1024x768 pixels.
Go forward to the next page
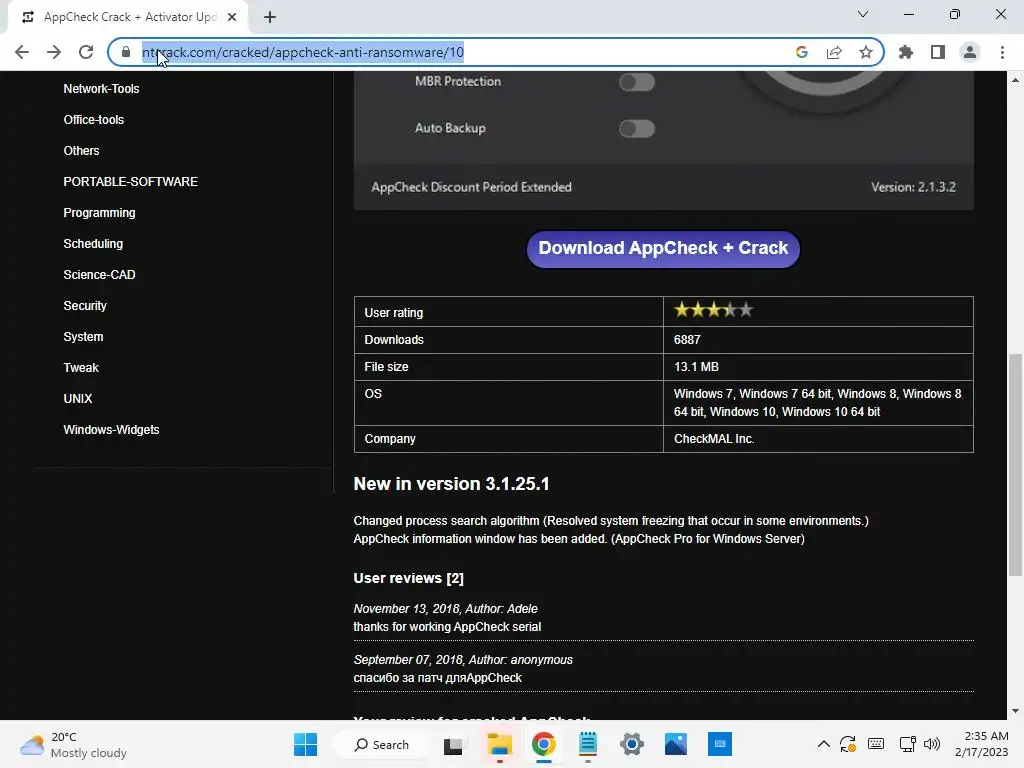[54, 52]
